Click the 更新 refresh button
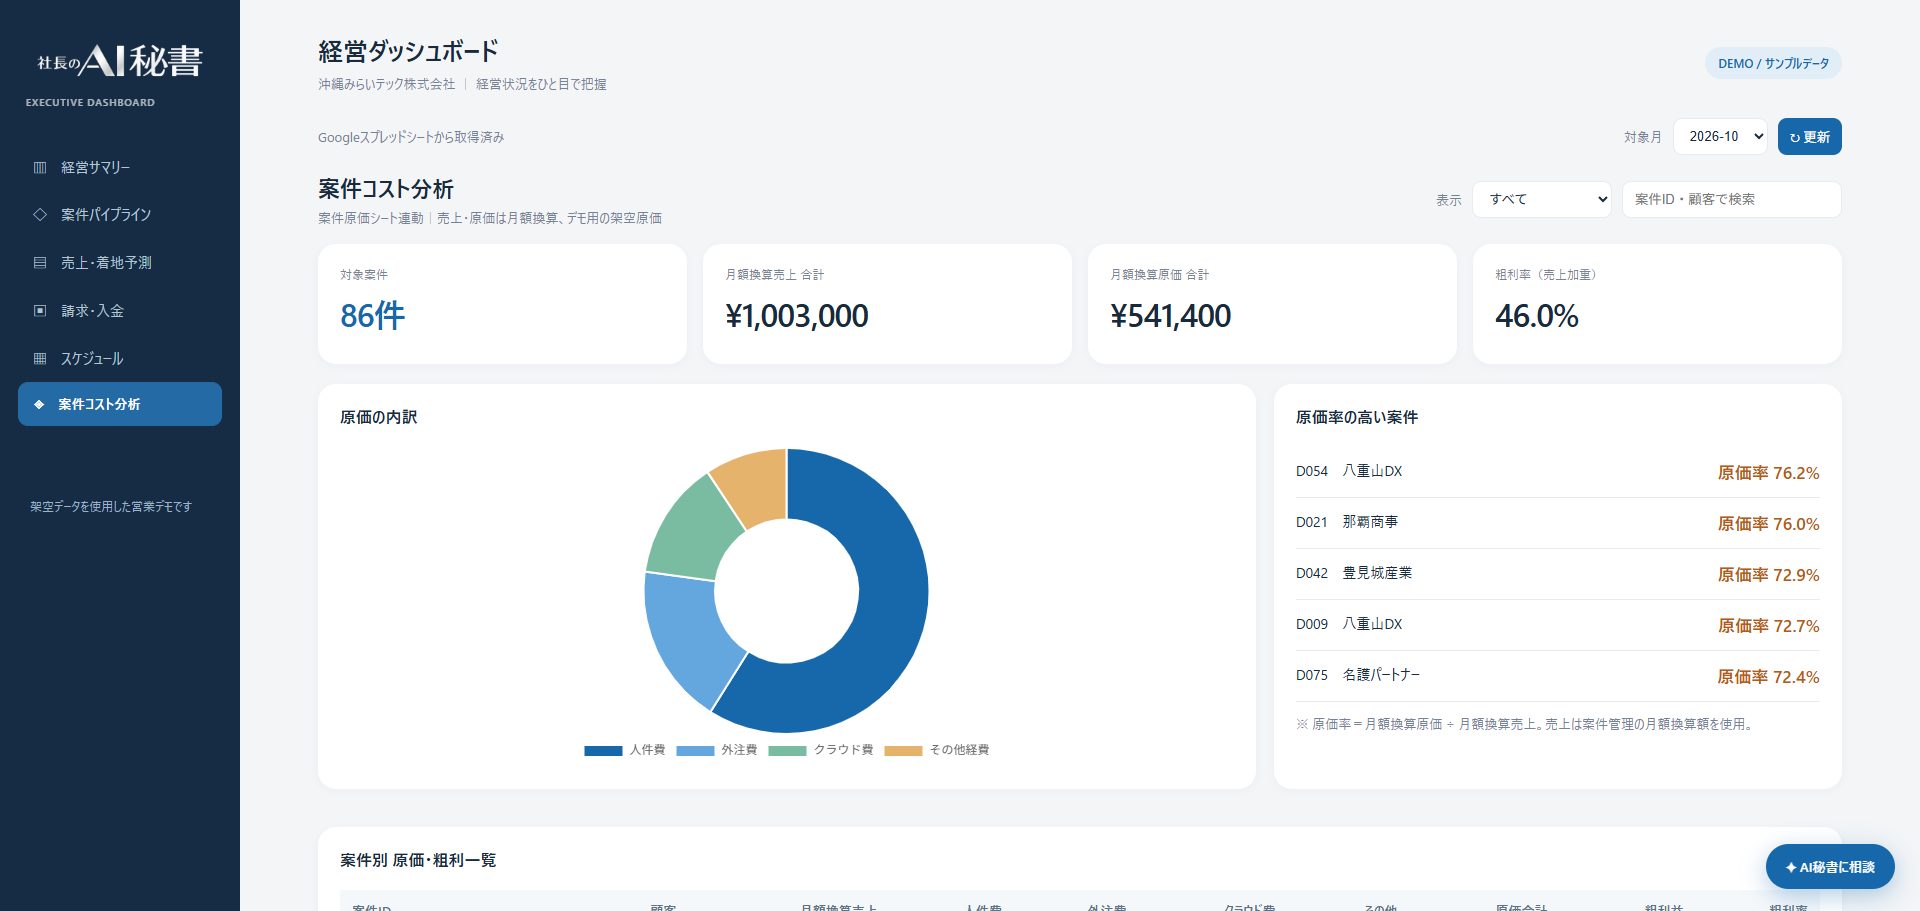1920x911 pixels. [1809, 137]
